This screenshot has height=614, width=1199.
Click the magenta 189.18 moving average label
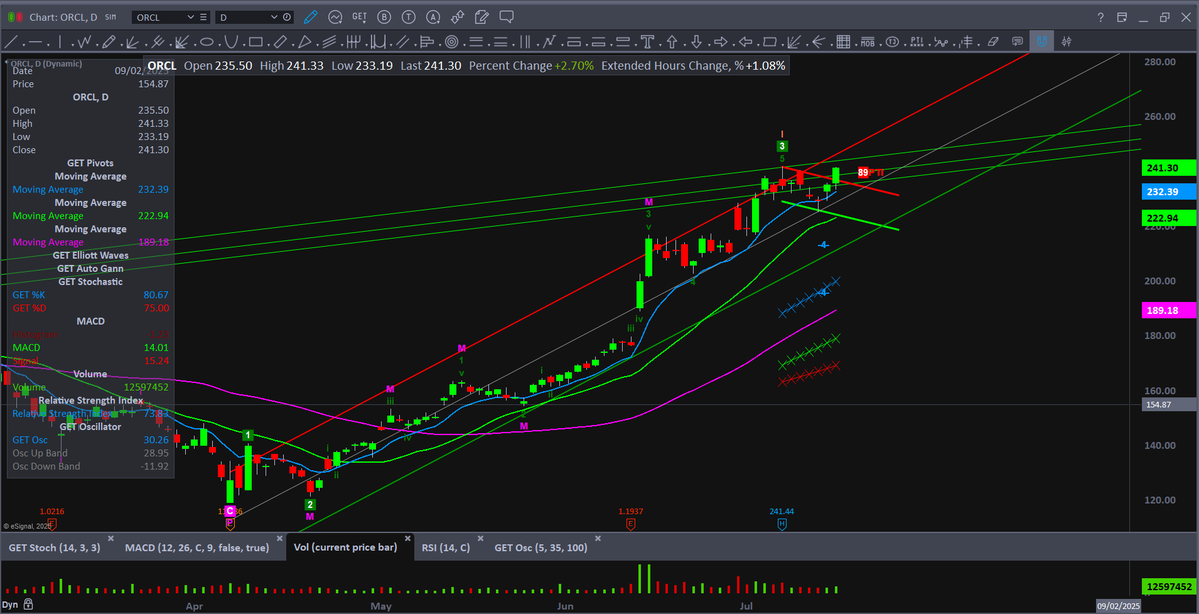point(1168,310)
